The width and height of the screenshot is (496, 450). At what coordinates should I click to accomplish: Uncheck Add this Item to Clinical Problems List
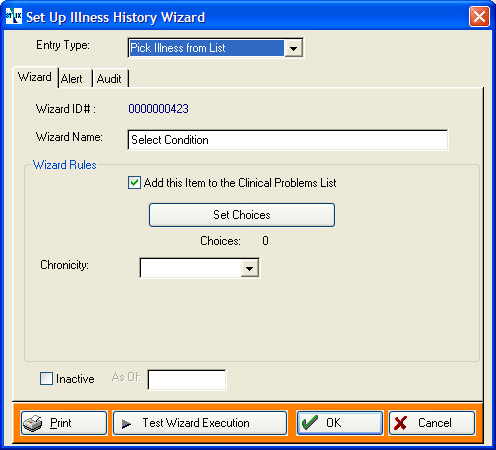[x=134, y=183]
